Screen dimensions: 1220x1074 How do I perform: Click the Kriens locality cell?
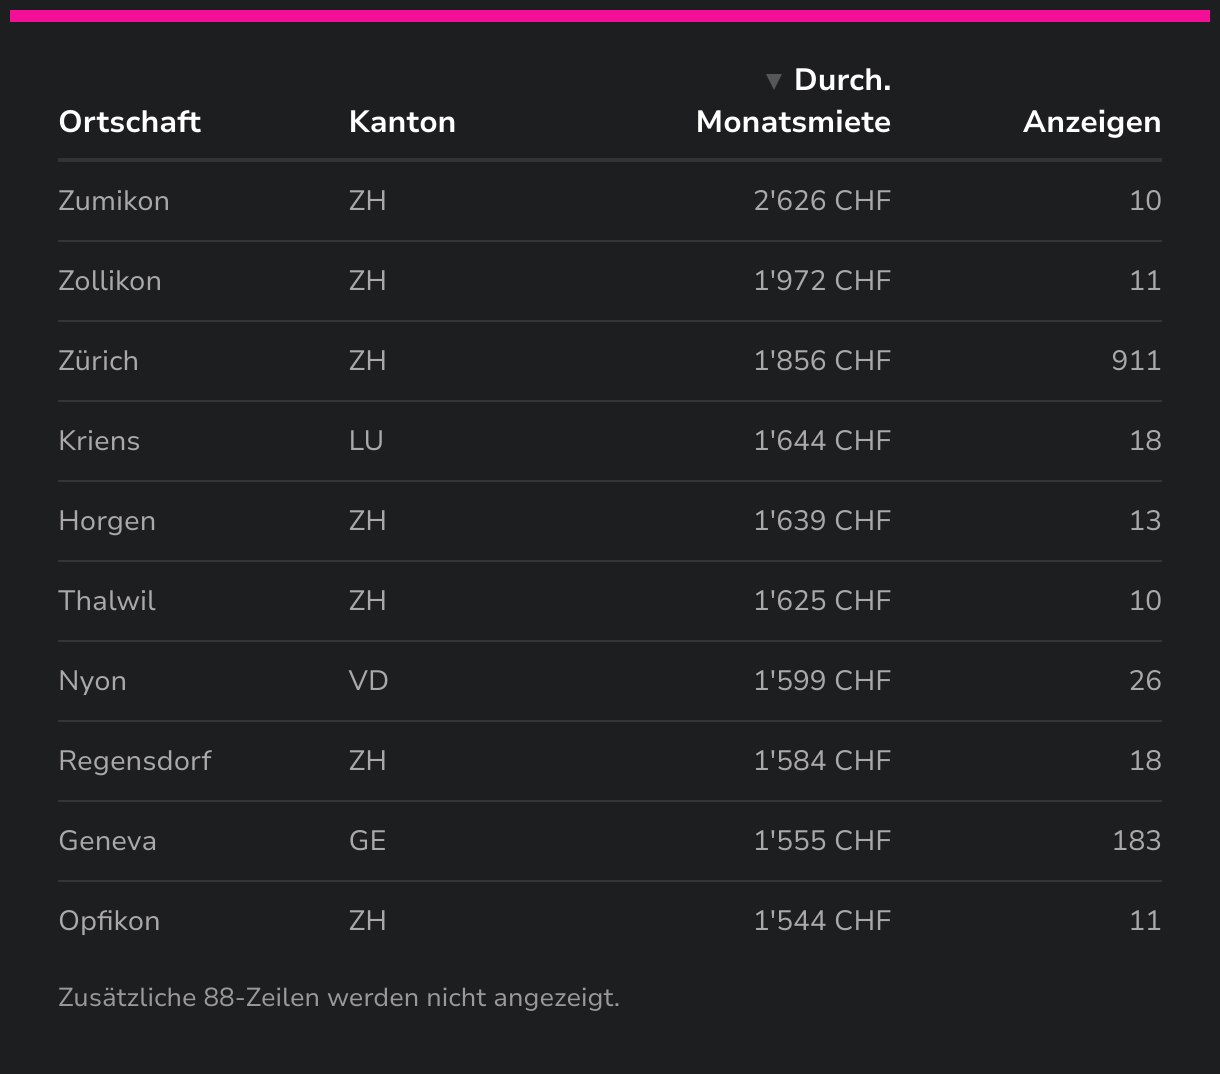99,441
